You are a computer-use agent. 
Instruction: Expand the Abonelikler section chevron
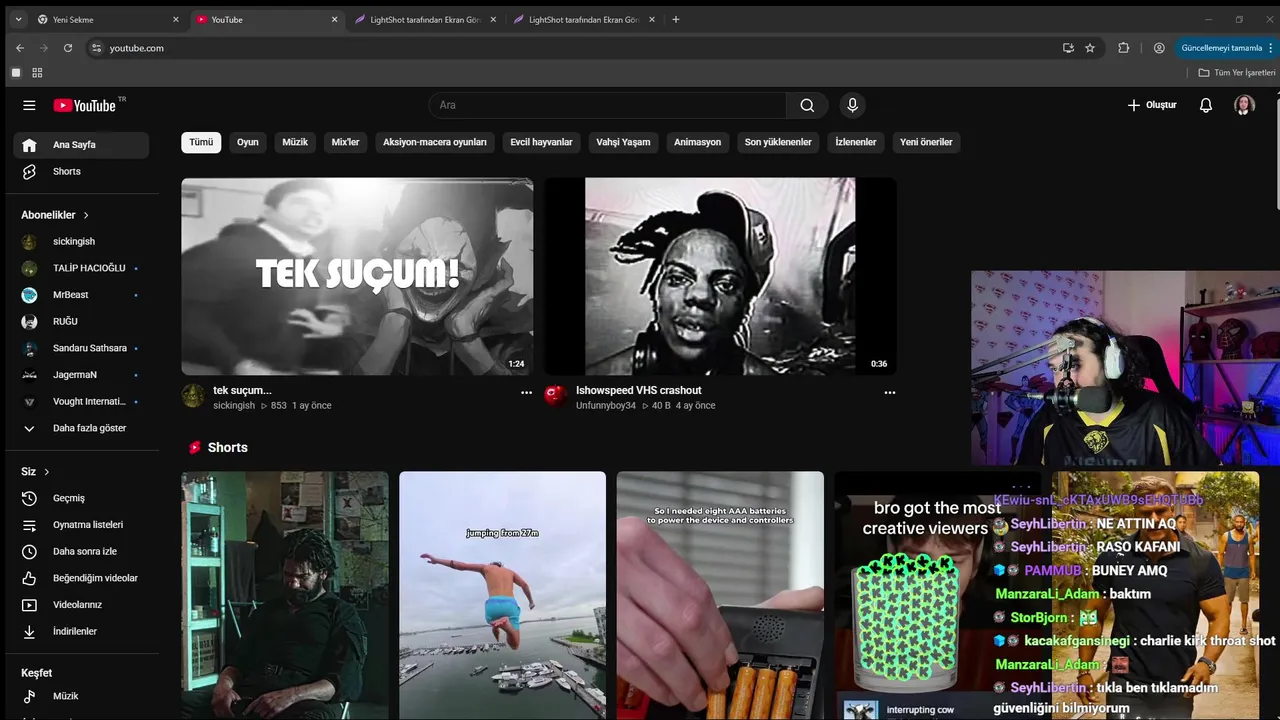(x=86, y=215)
